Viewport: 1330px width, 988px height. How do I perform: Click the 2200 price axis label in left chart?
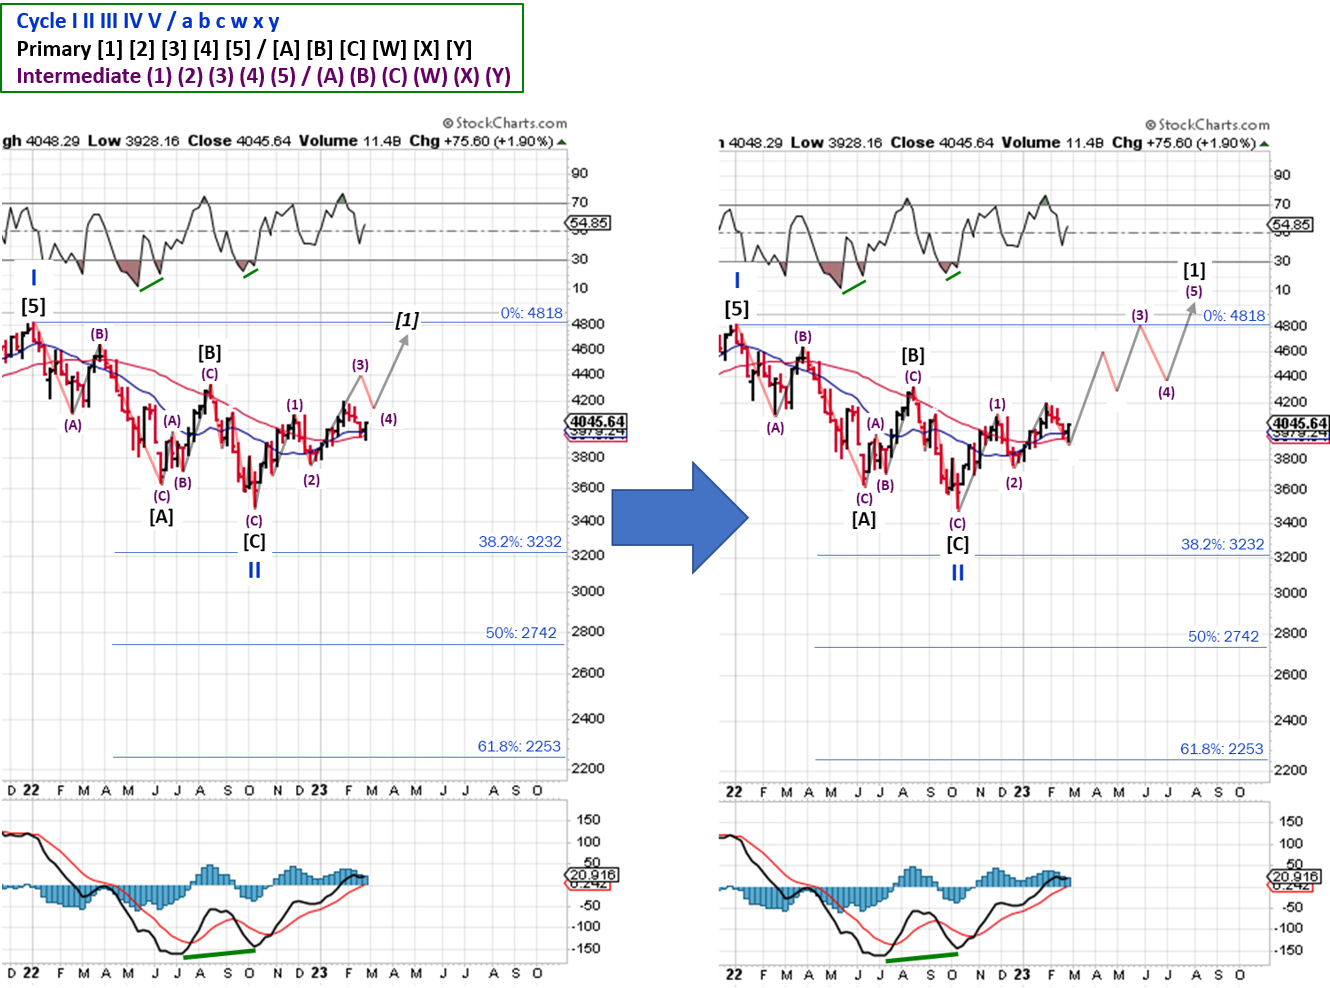[x=588, y=768]
